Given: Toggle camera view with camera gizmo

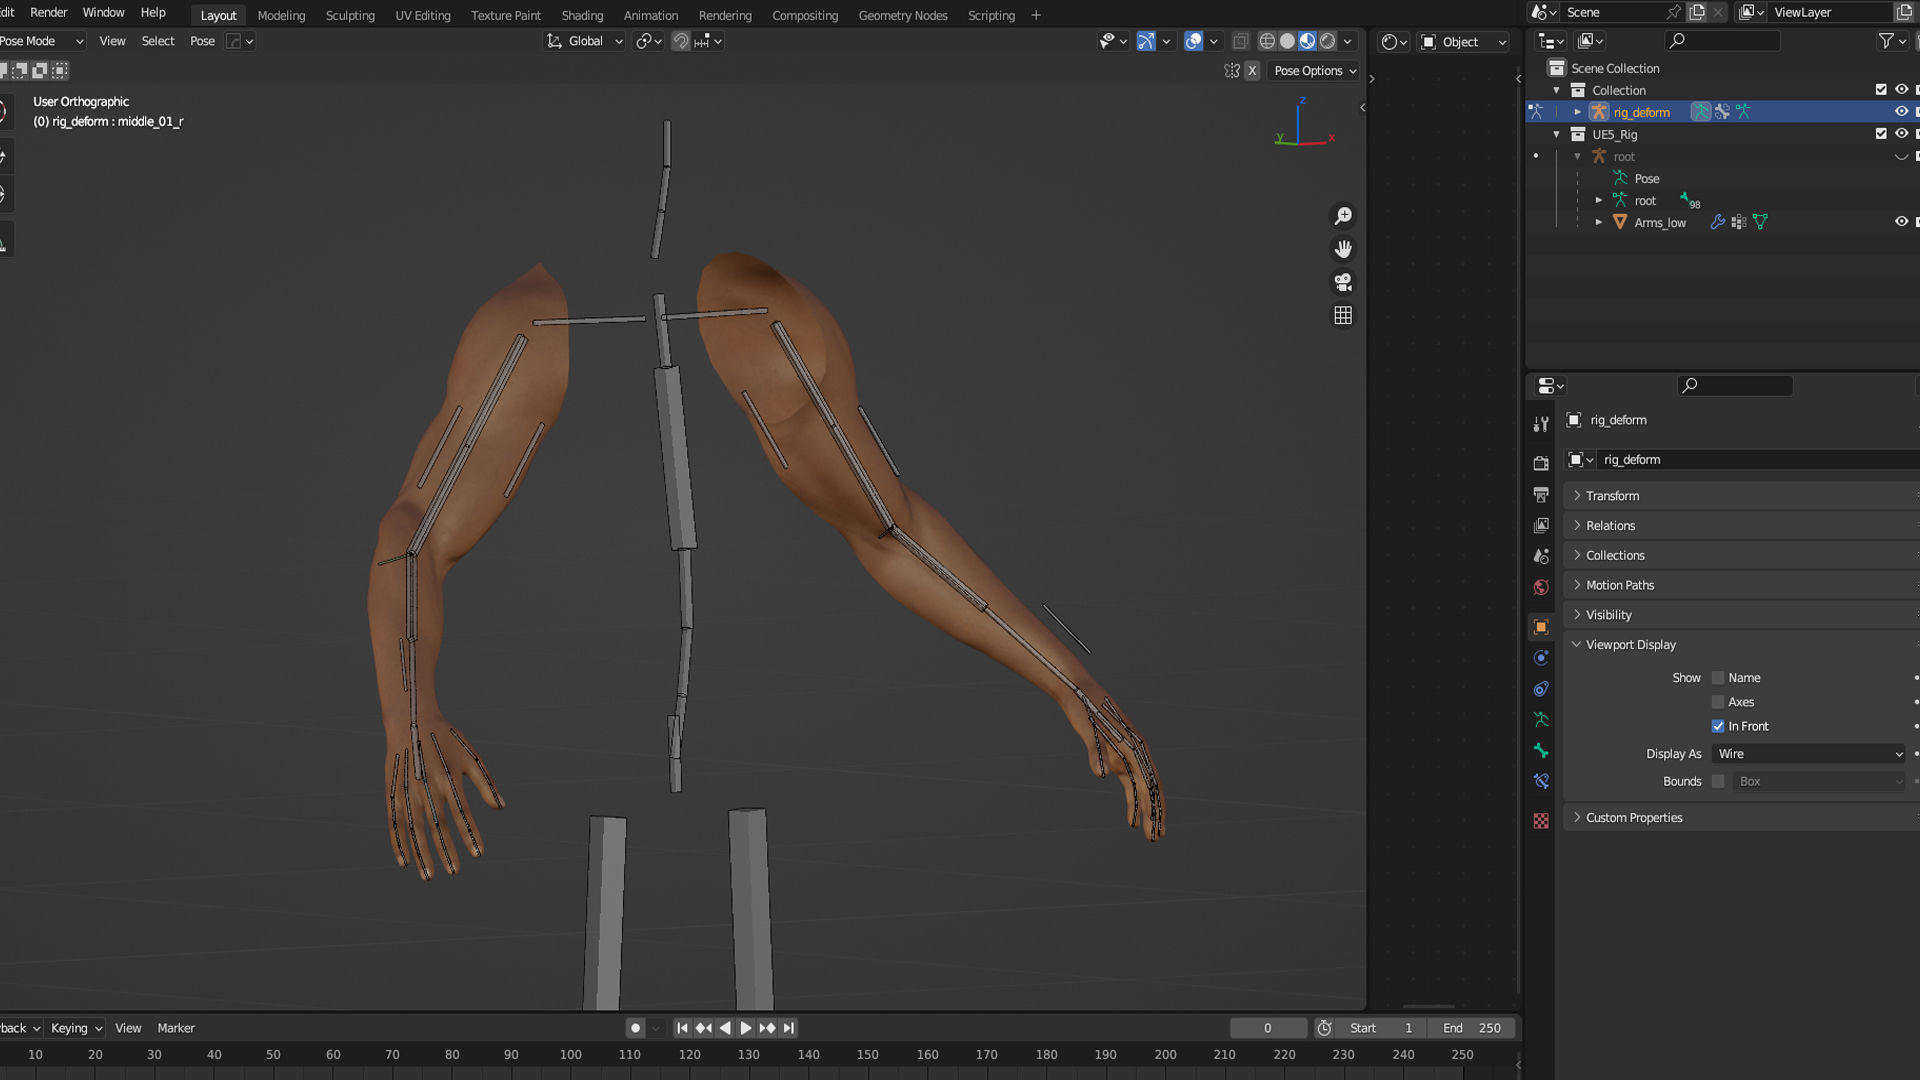Looking at the screenshot, I should point(1343,282).
